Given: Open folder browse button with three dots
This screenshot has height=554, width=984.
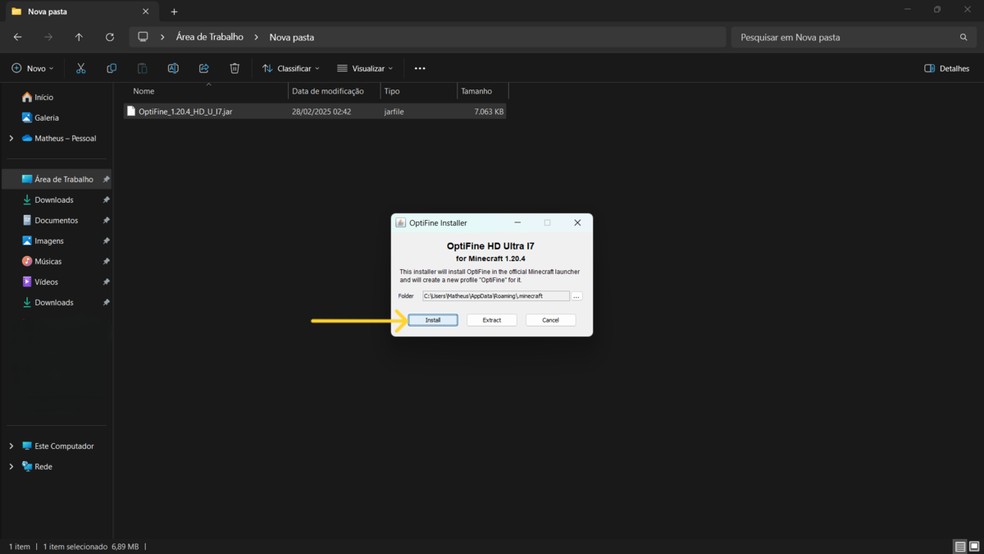Looking at the screenshot, I should [576, 296].
